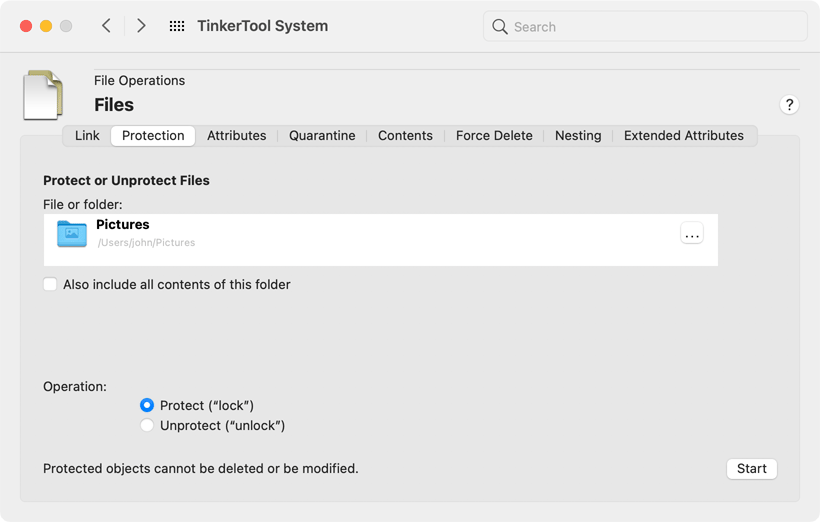Viewport: 820px width, 522px height.
Task: Switch to the Link tab
Action: tap(87, 135)
